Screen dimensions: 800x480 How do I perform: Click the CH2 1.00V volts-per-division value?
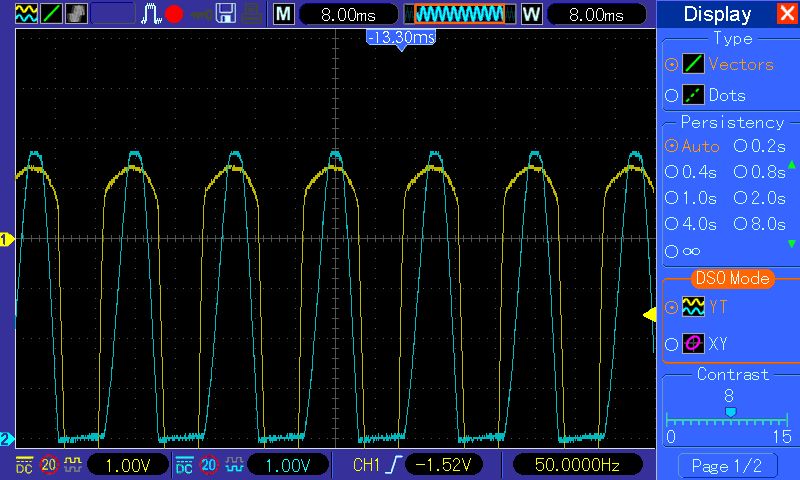[288, 465]
